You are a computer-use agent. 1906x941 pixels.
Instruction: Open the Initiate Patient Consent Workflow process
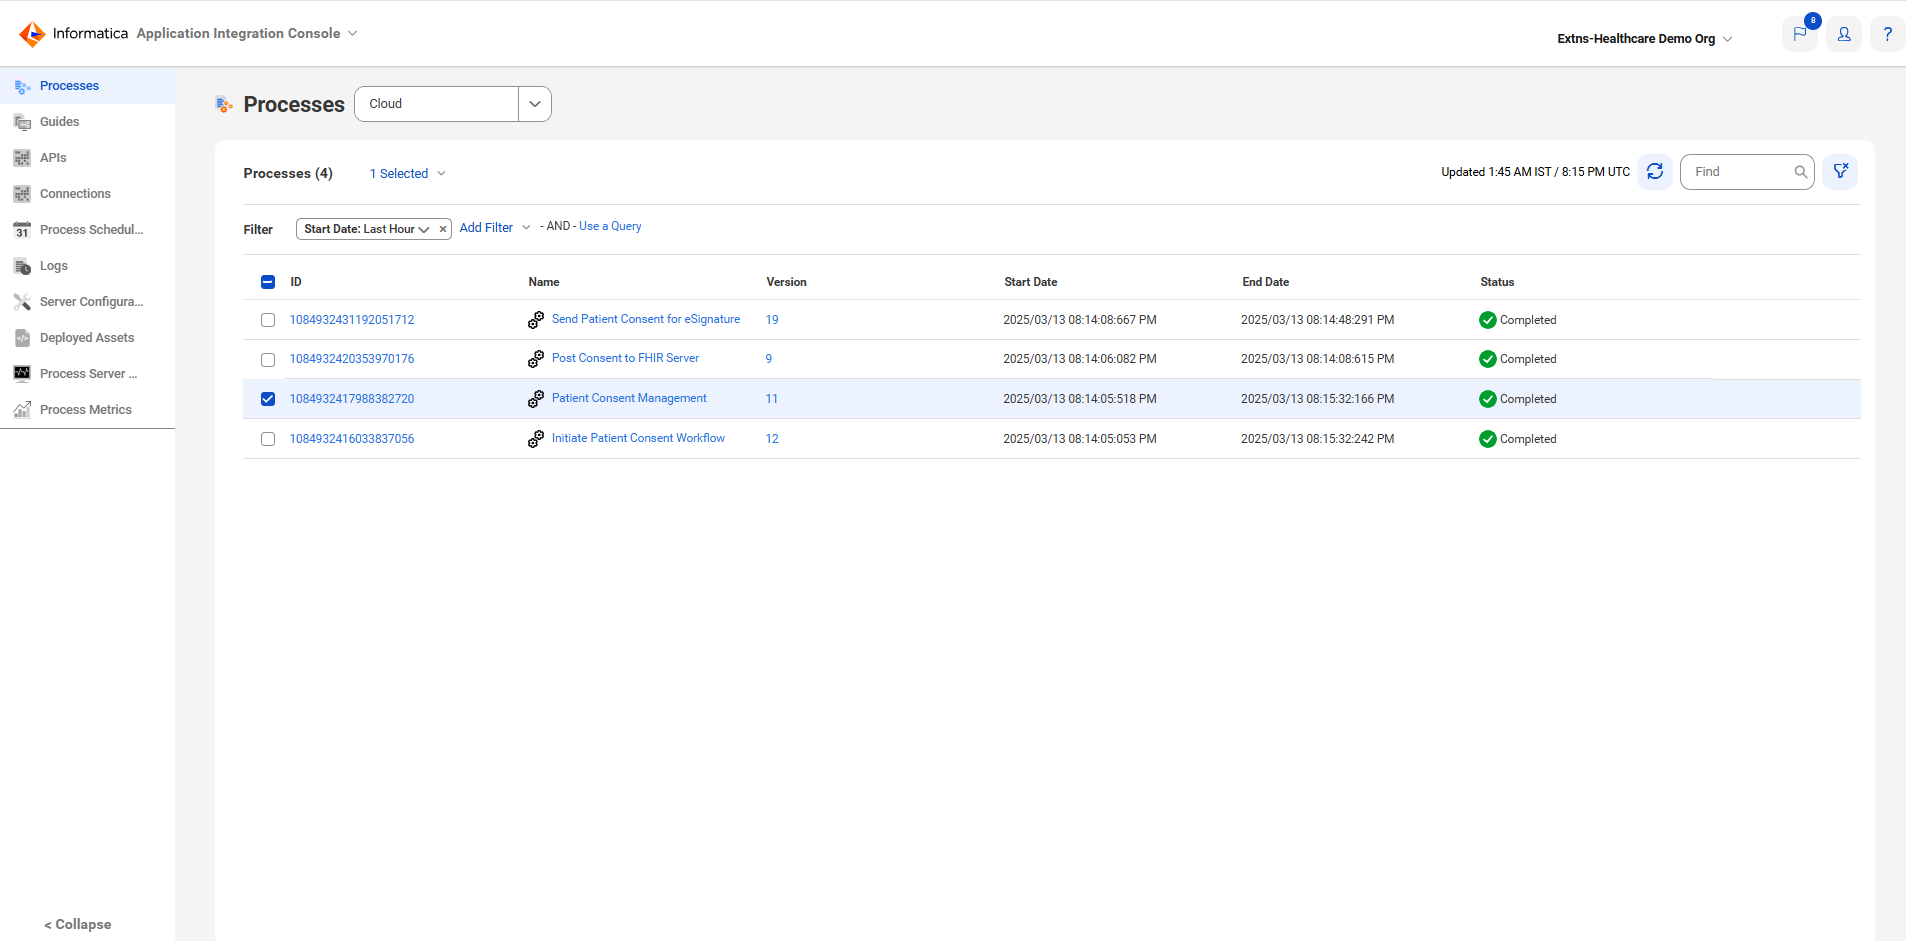638,438
